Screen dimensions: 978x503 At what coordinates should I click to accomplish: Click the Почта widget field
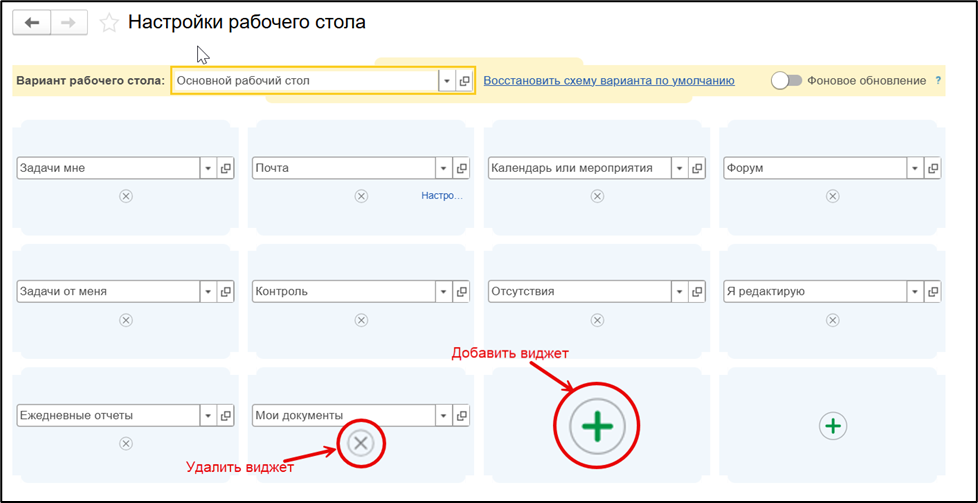(344, 168)
